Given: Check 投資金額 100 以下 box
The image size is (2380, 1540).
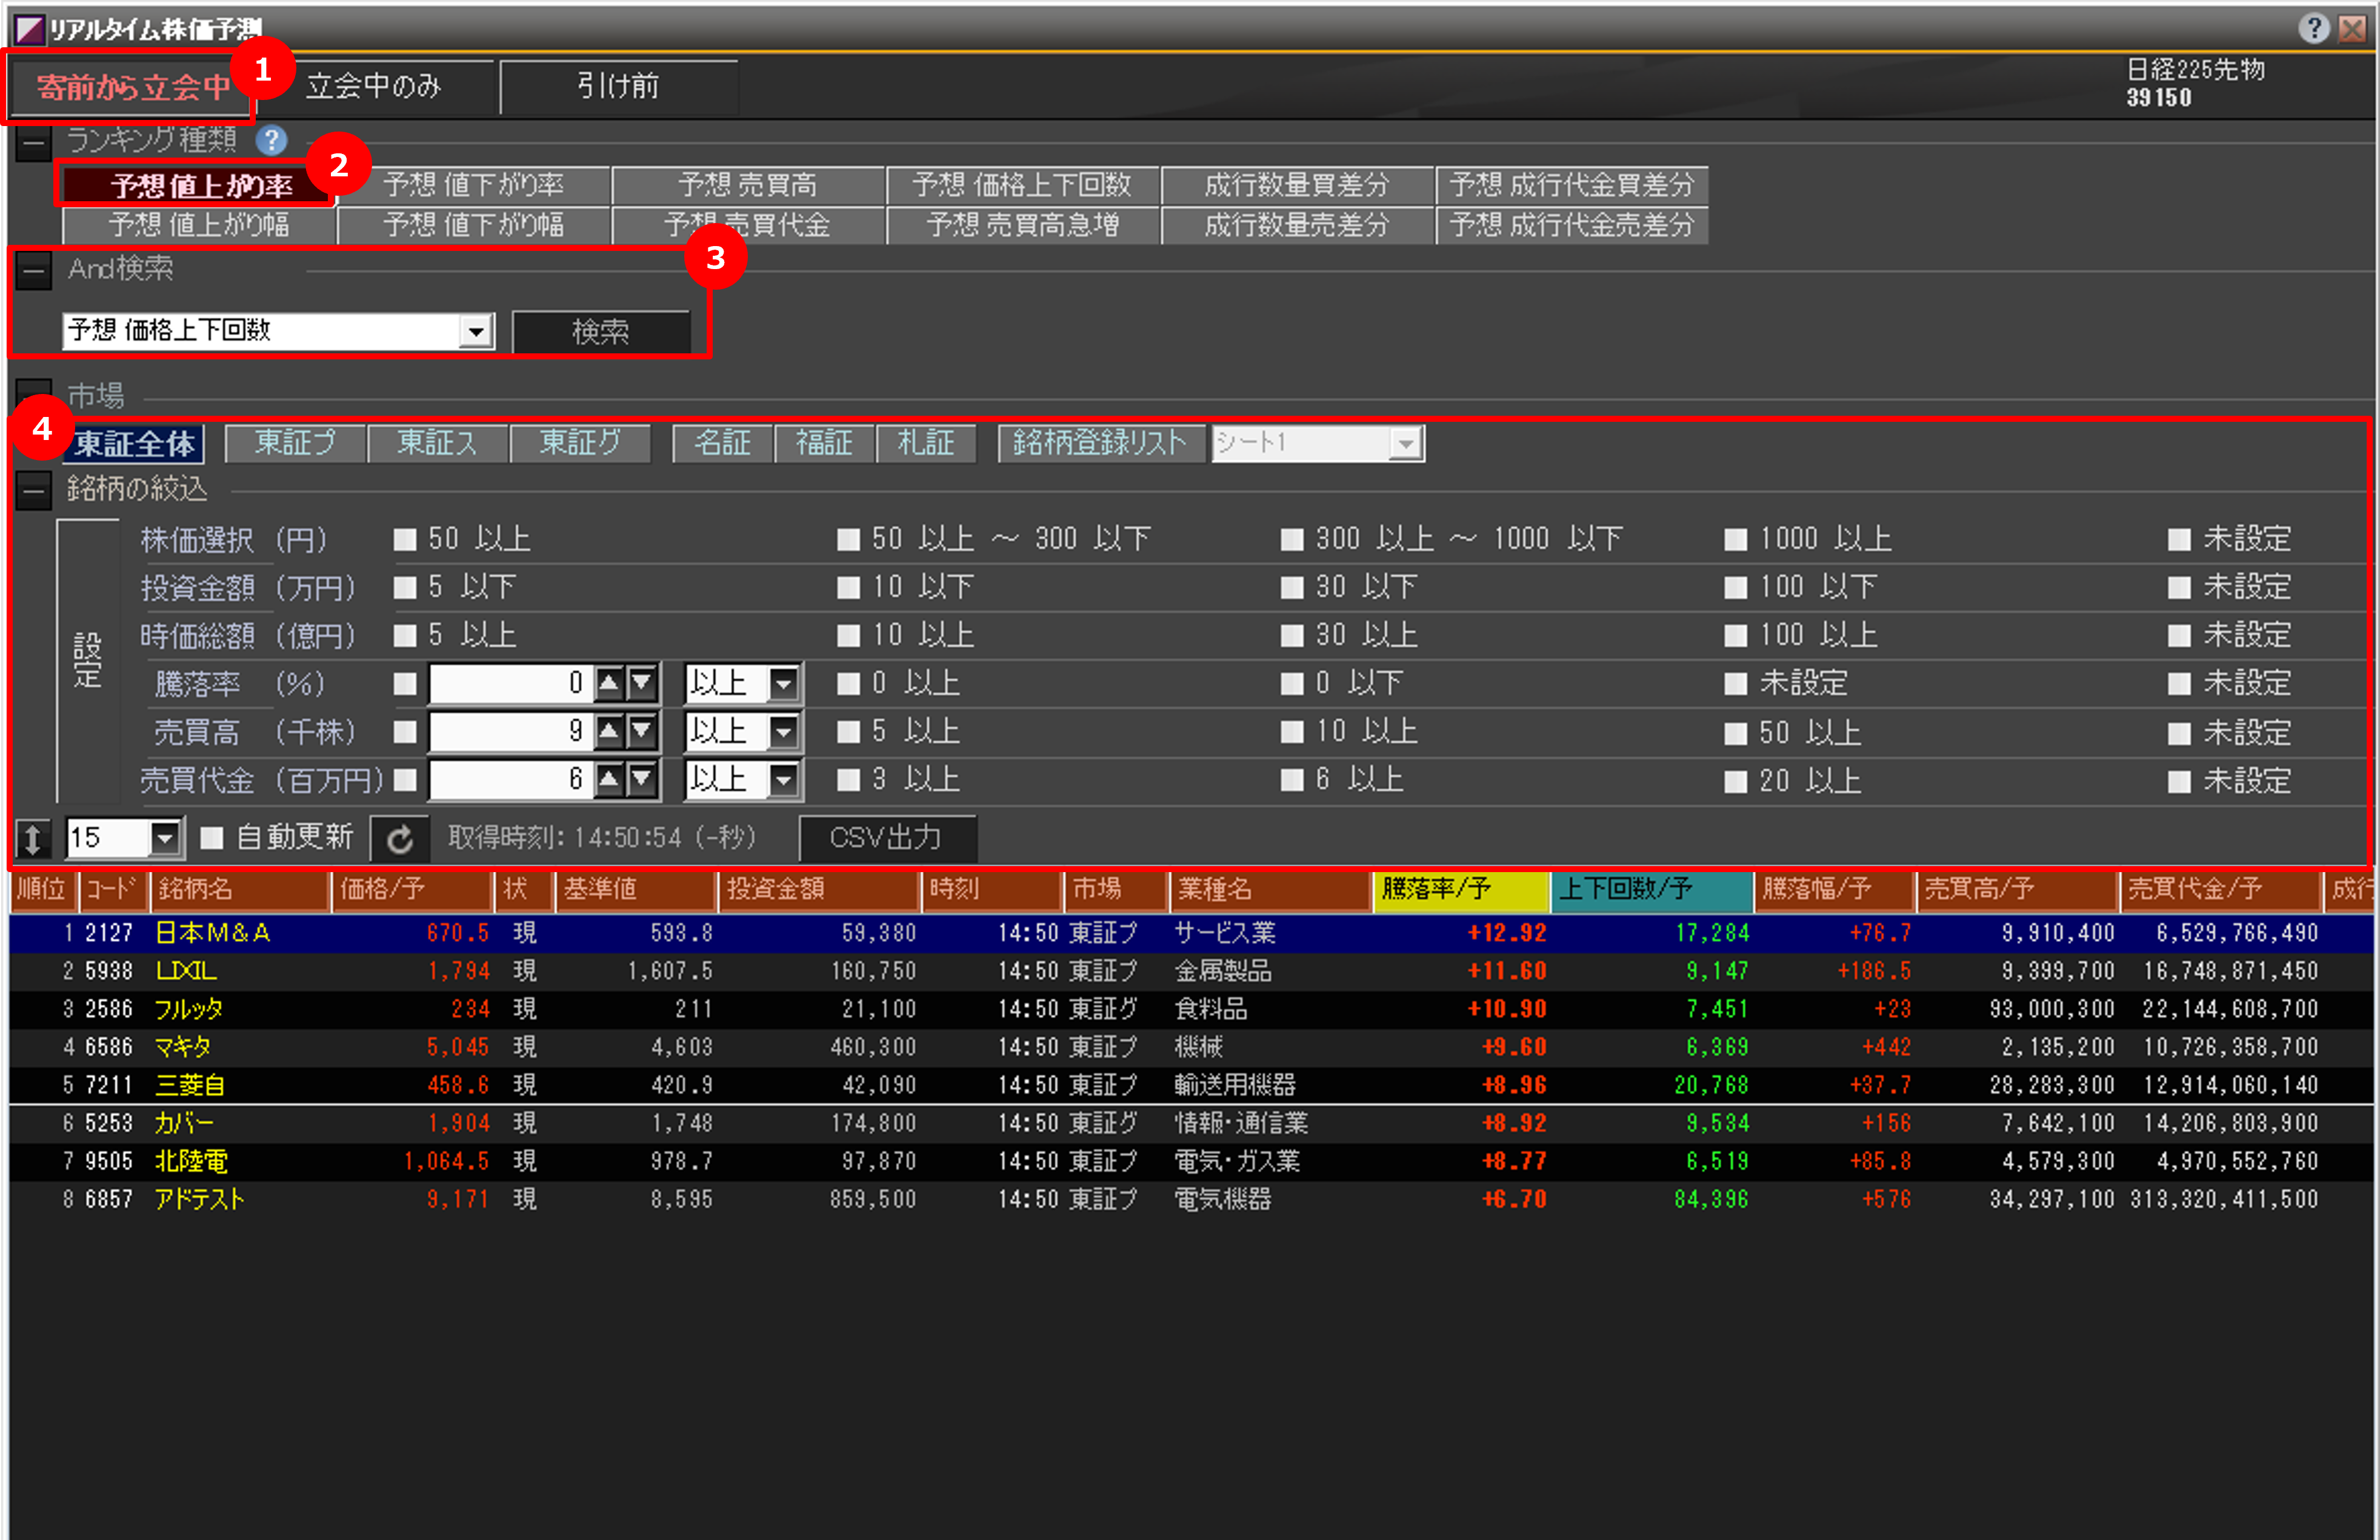Looking at the screenshot, I should (x=1736, y=587).
